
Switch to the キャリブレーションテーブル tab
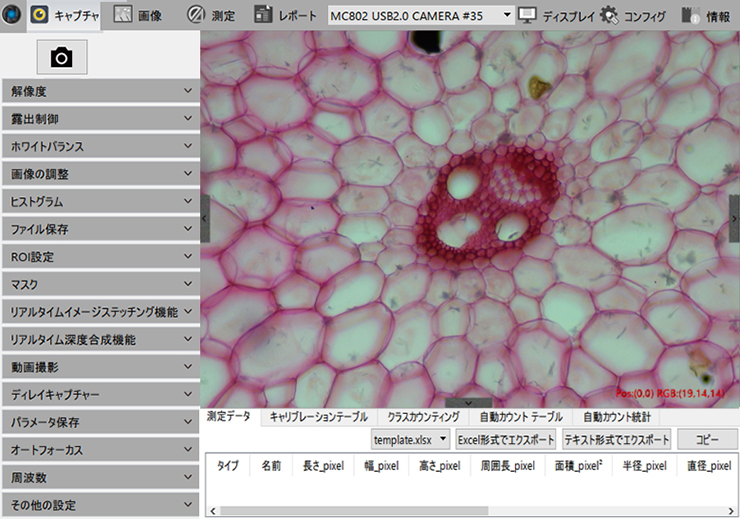319,417
